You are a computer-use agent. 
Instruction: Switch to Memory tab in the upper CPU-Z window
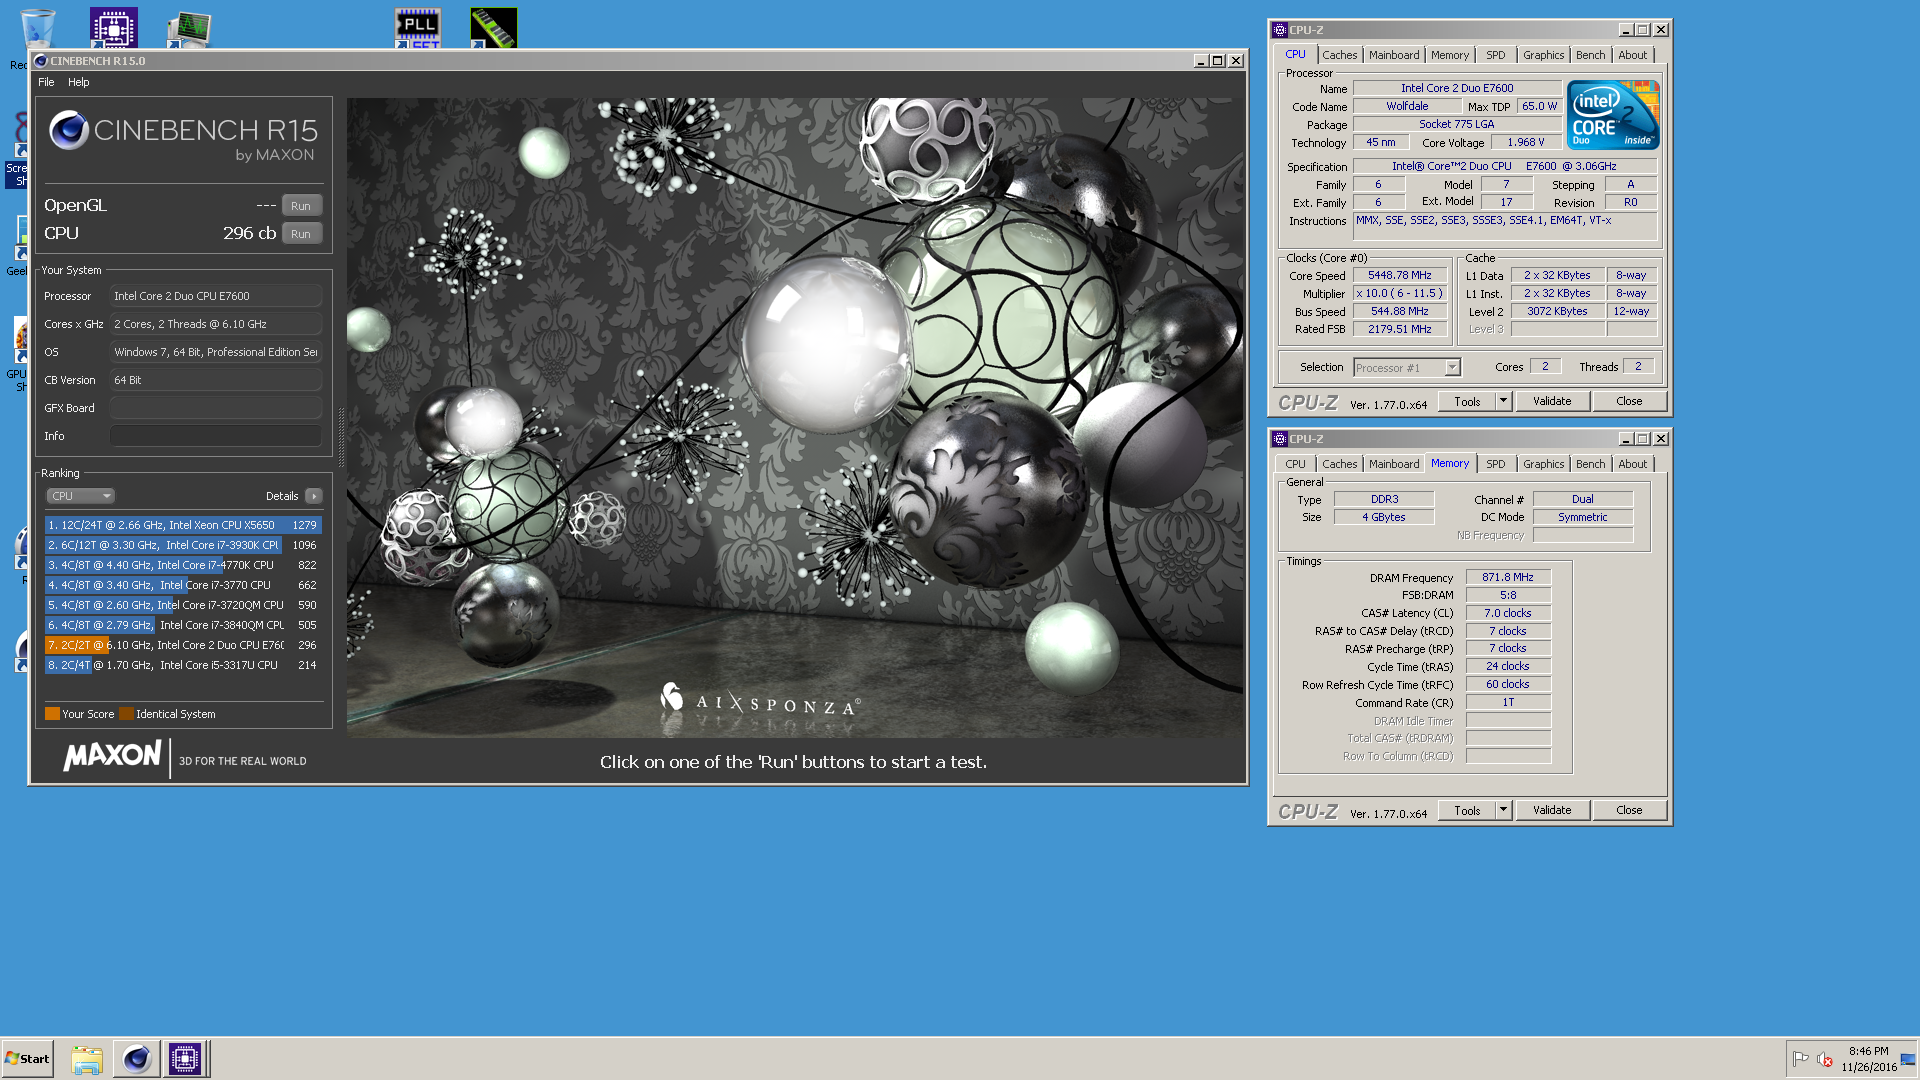pyautogui.click(x=1450, y=56)
